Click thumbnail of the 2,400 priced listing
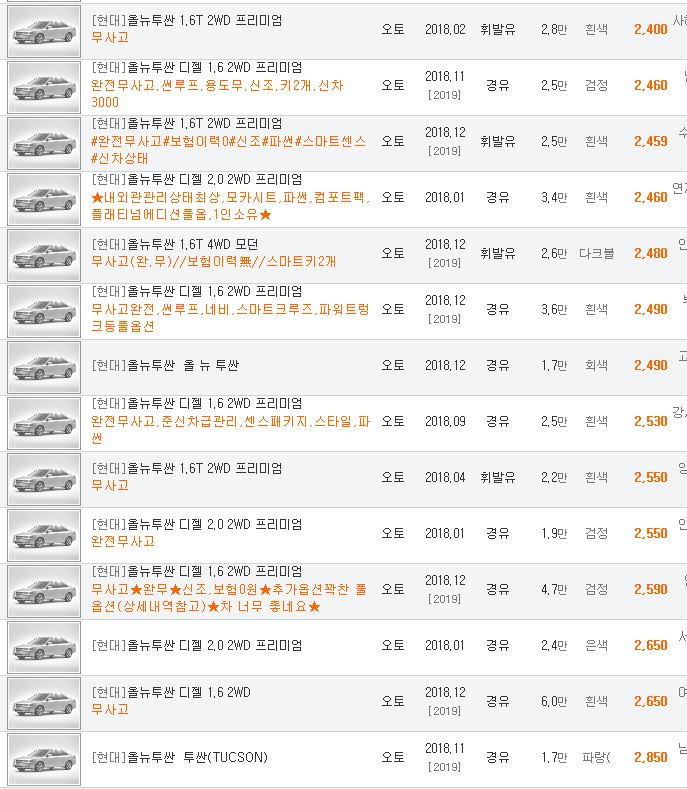Image resolution: width=687 pixels, height=789 pixels. (x=43, y=31)
